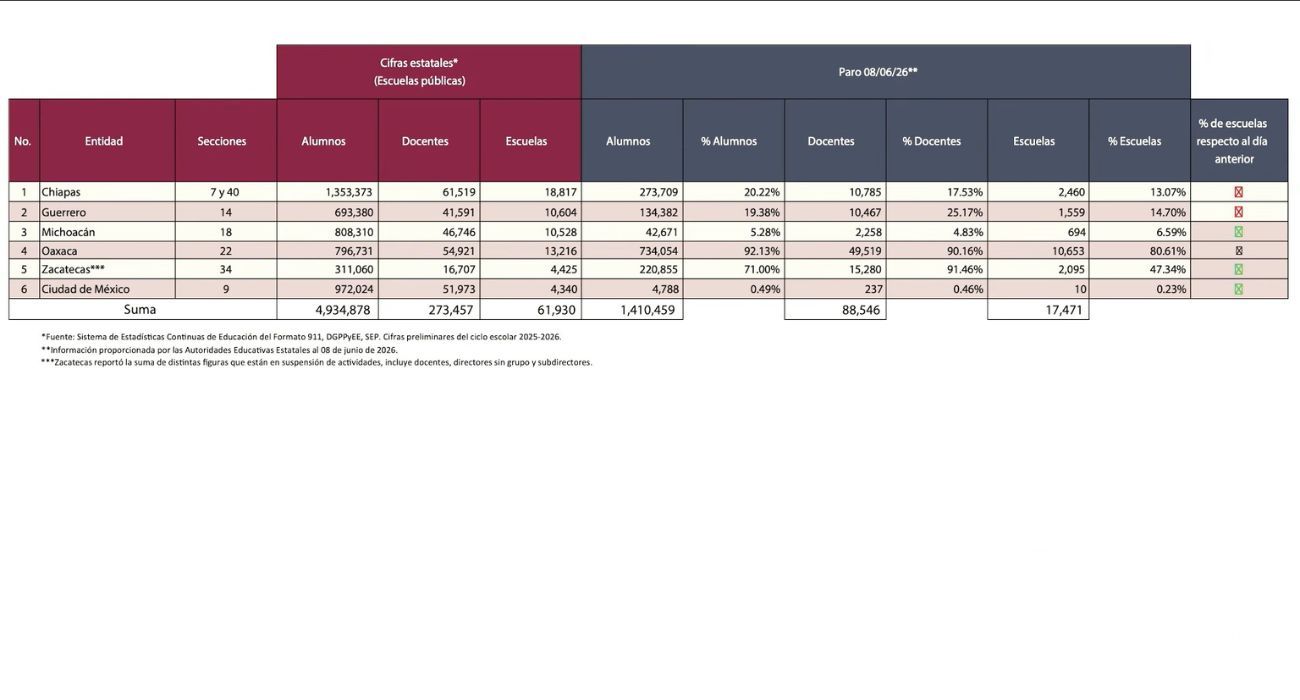
Task: Click the green indicator icon in Michoacán row
Action: coord(1238,231)
